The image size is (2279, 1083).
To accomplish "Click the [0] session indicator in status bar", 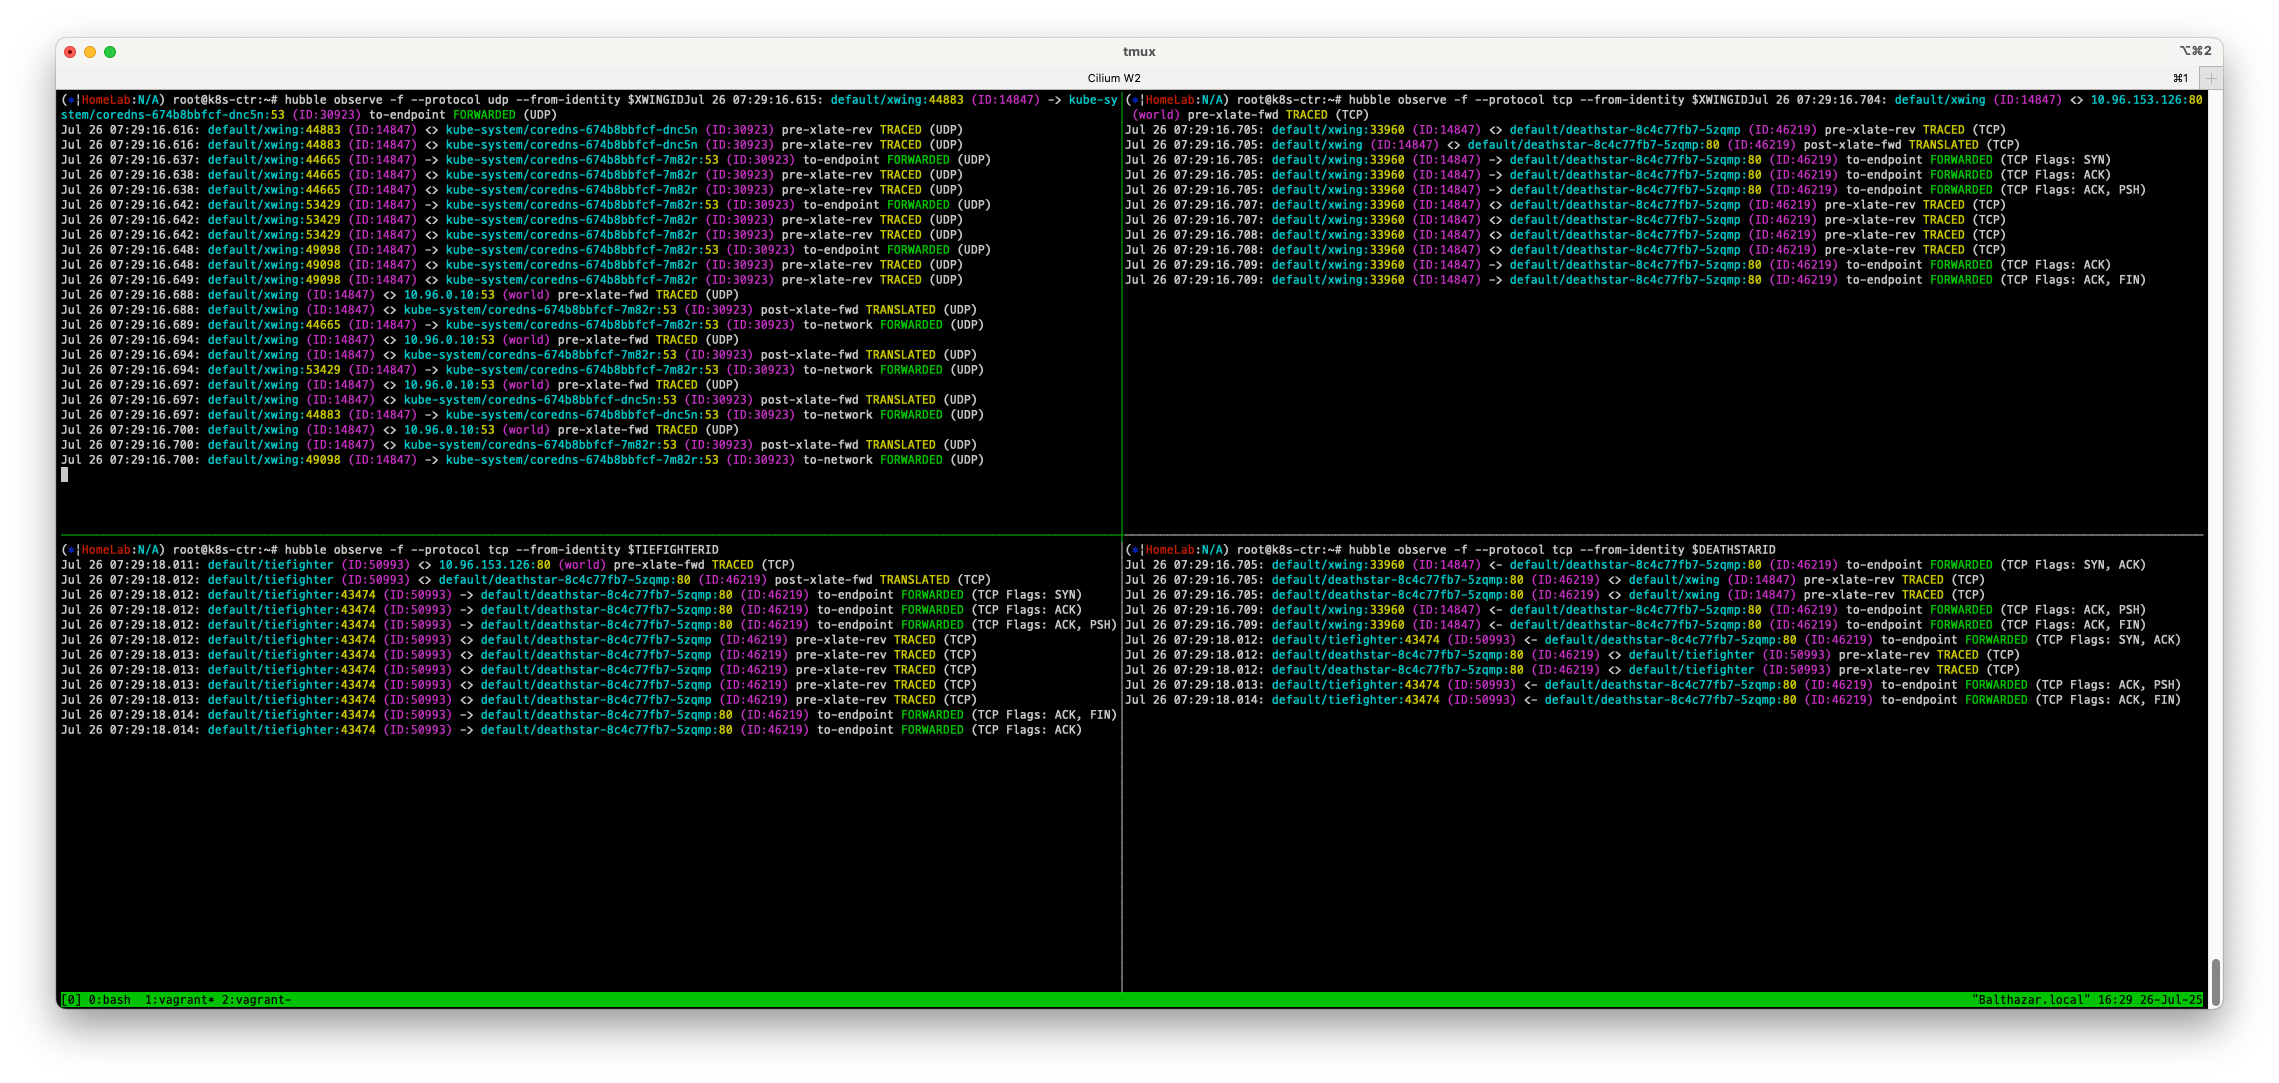I will [x=71, y=1000].
